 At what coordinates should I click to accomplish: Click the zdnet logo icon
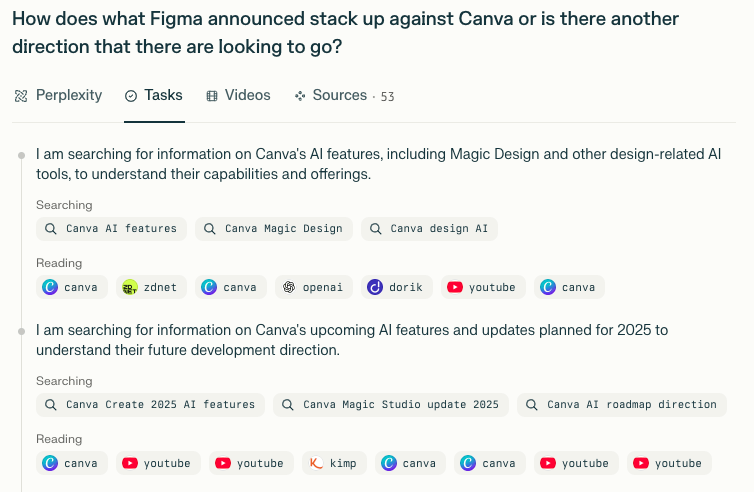(130, 287)
